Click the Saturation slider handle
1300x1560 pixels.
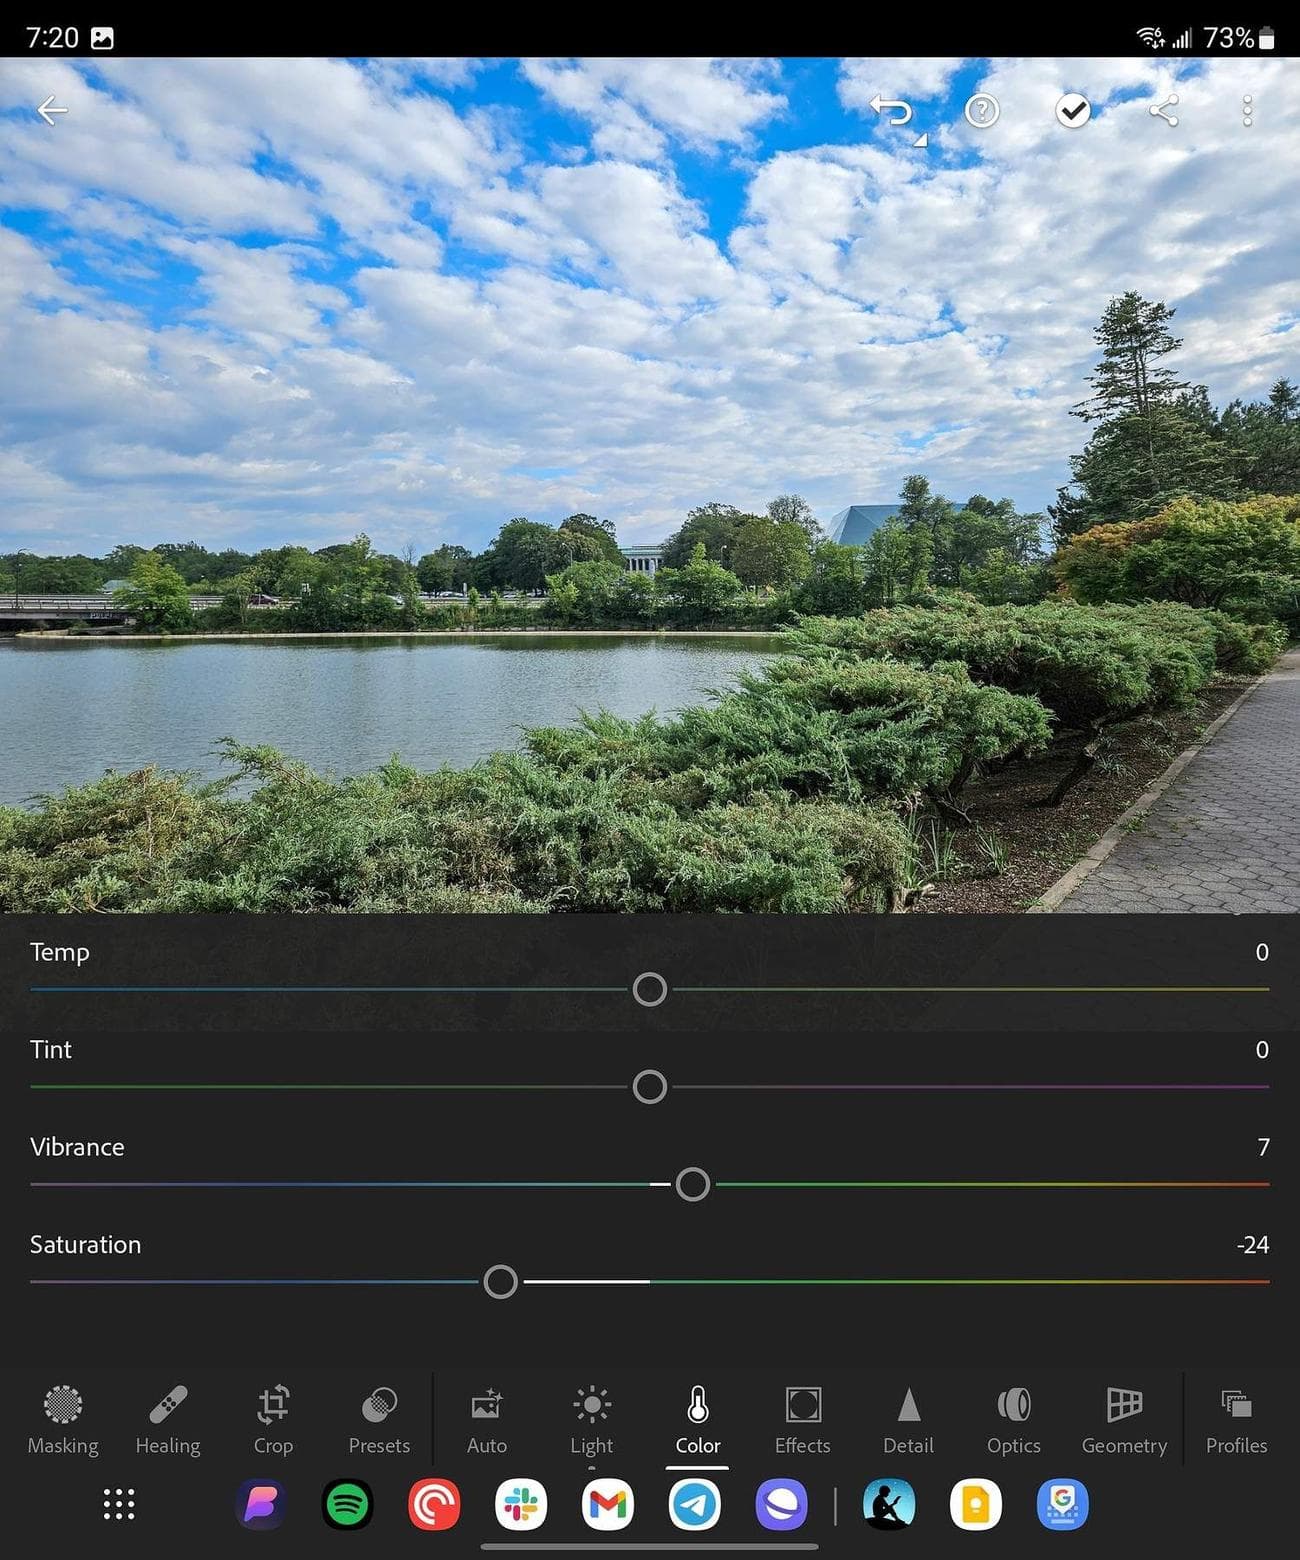pos(500,1281)
